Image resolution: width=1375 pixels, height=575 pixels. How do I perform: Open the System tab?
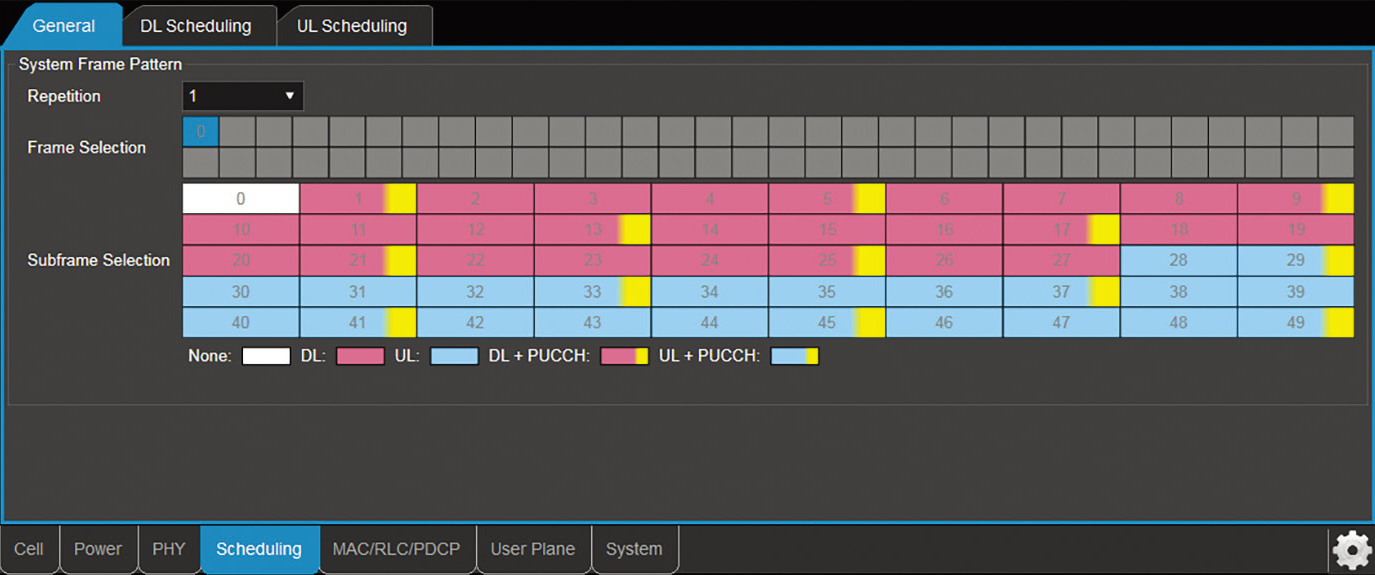[634, 549]
